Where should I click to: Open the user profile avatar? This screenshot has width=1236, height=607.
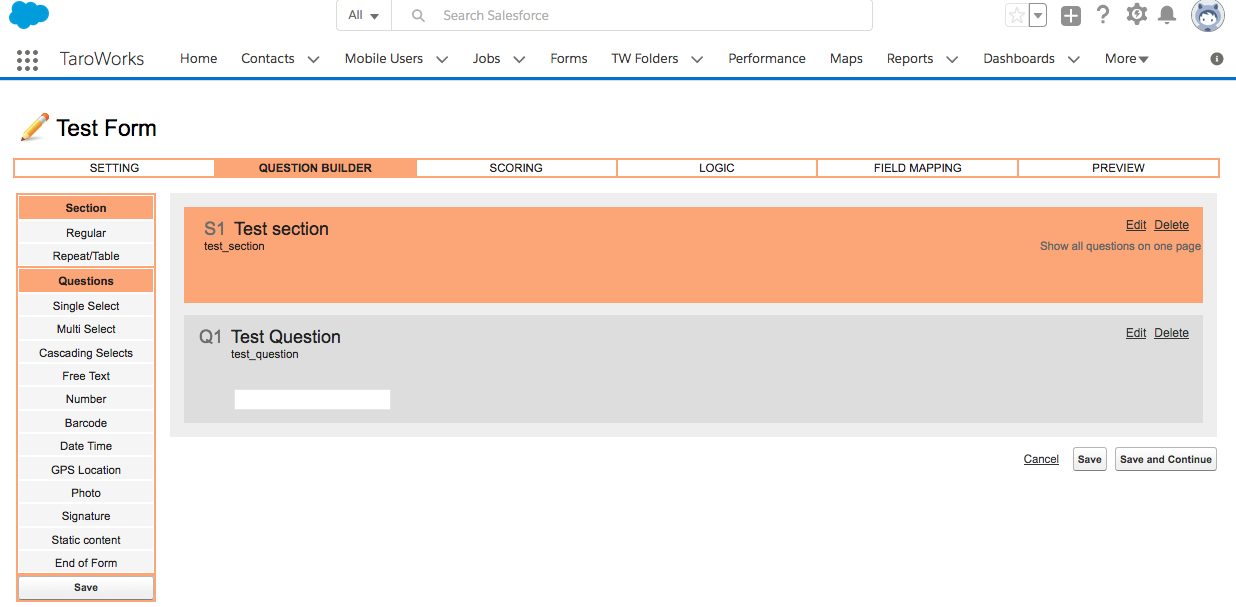click(1208, 15)
